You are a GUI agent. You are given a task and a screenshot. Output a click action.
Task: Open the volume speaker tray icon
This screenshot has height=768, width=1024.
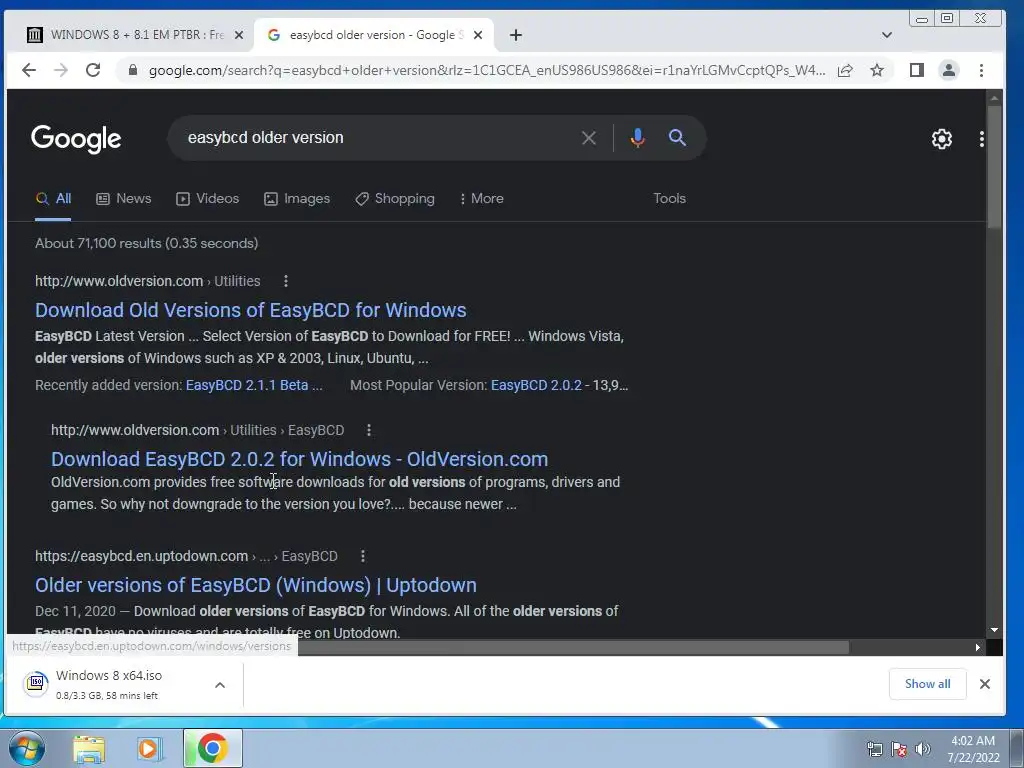click(922, 749)
